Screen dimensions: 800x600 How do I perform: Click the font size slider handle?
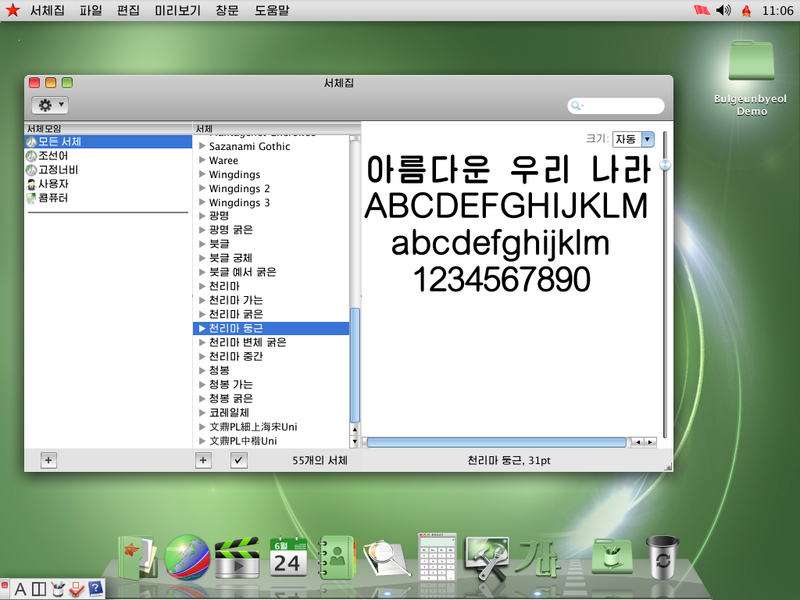tap(665, 165)
